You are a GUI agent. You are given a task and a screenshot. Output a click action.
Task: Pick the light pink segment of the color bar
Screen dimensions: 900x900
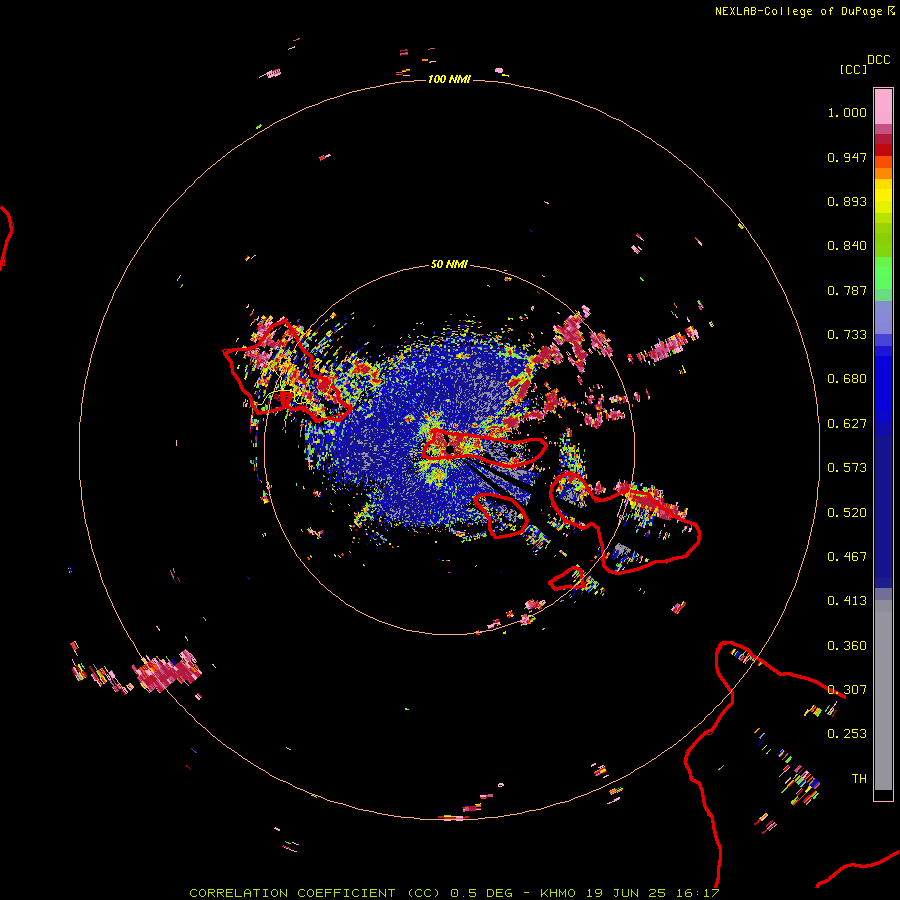pyautogui.click(x=883, y=107)
